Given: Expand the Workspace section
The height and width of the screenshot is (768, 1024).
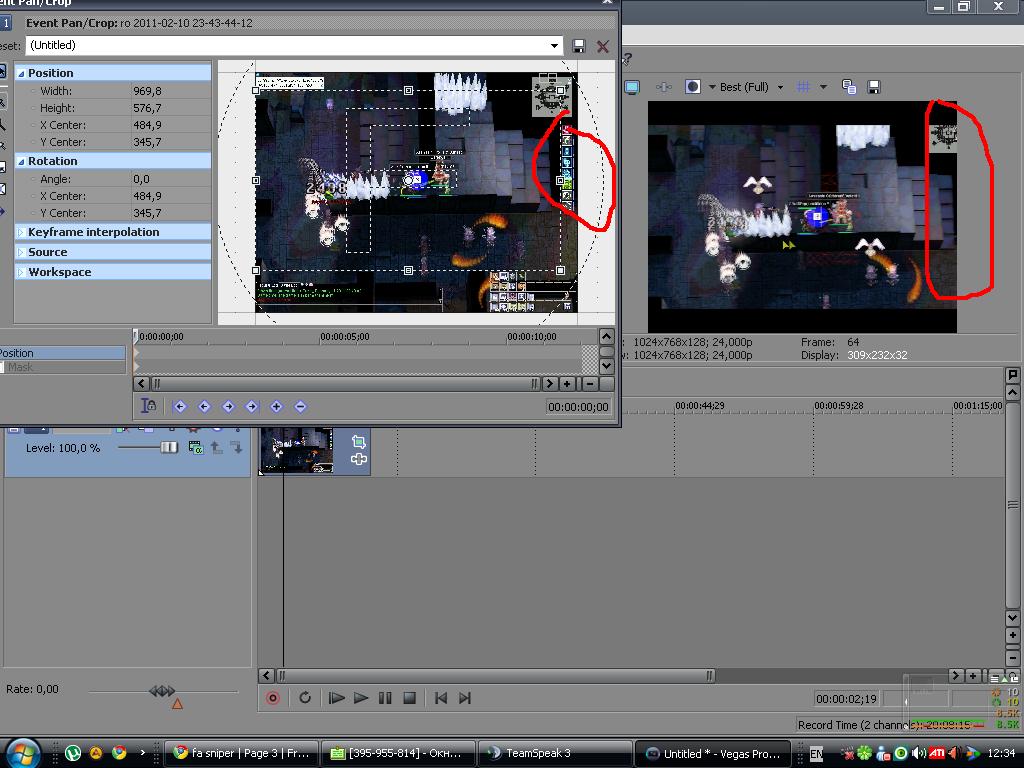Looking at the screenshot, I should point(21,272).
